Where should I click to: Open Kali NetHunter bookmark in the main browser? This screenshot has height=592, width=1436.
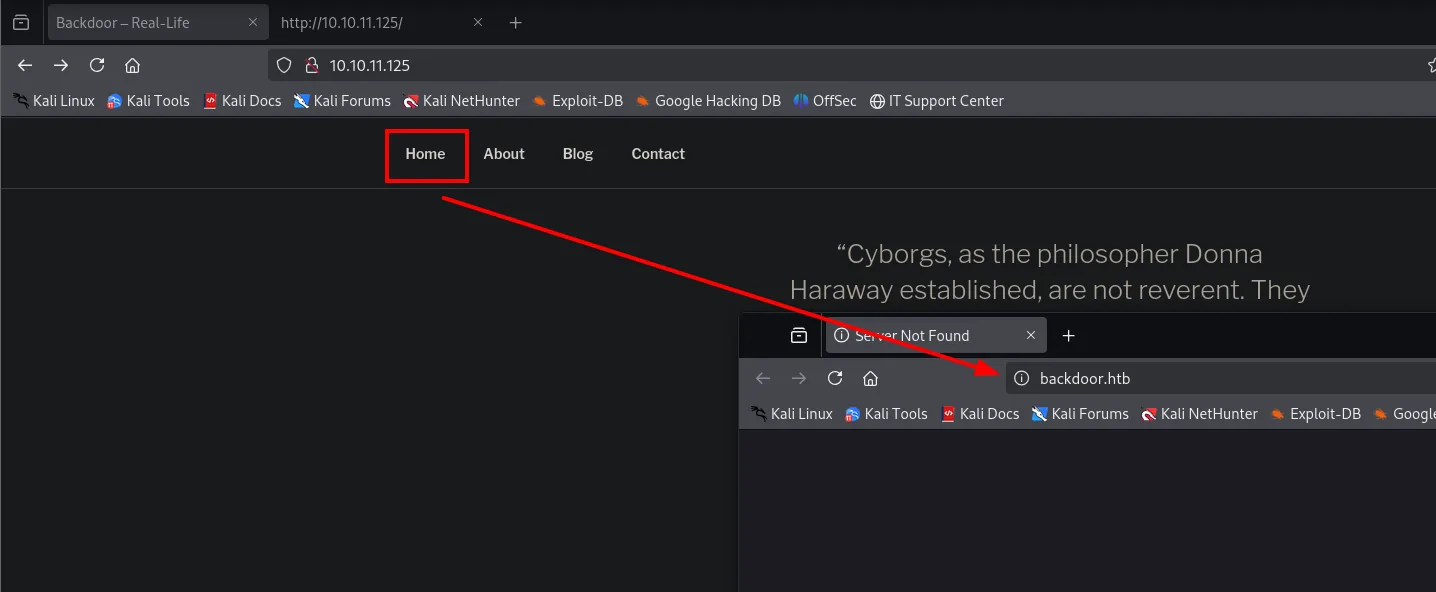[x=462, y=101]
